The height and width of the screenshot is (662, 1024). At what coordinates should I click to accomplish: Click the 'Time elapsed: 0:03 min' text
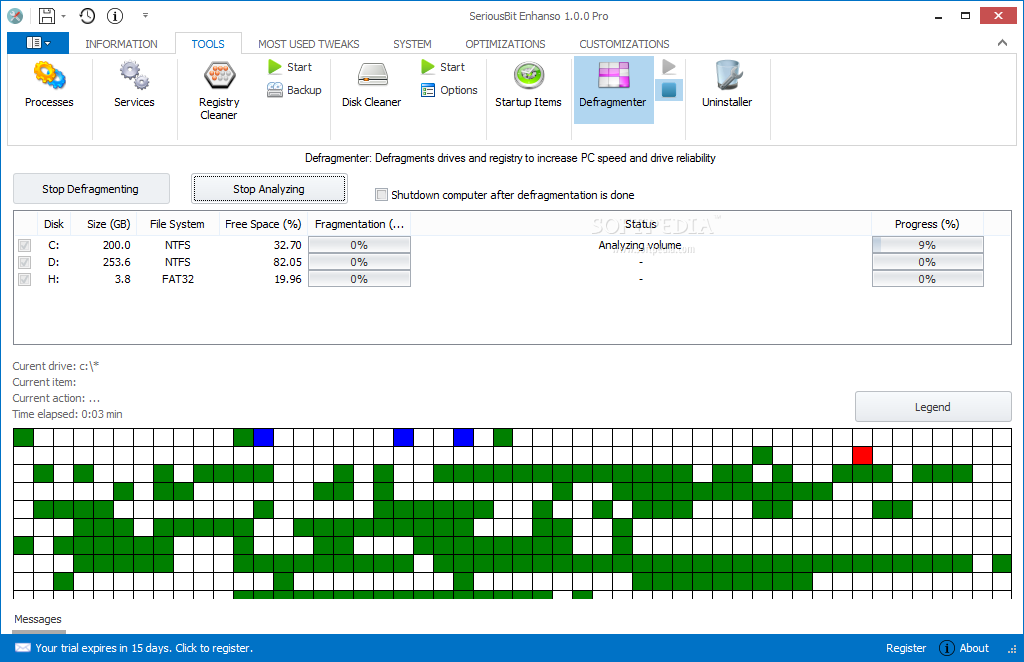click(67, 414)
